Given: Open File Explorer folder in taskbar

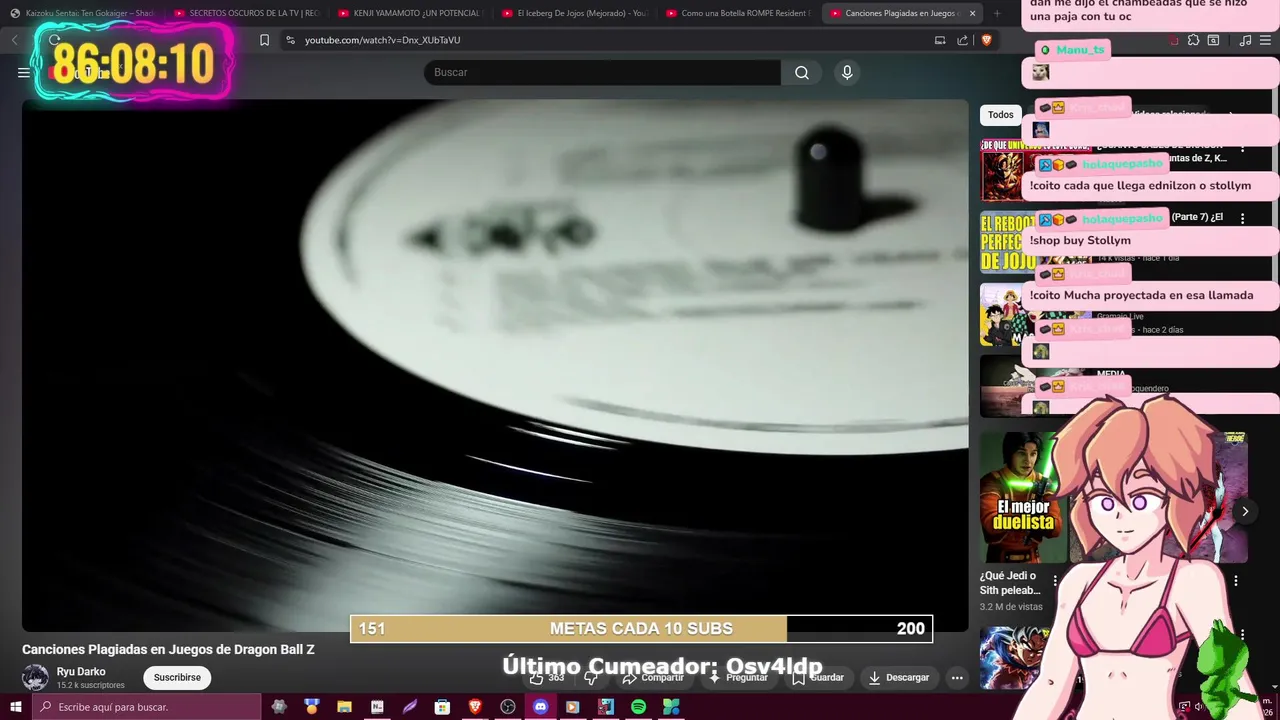Looking at the screenshot, I should (x=344, y=707).
